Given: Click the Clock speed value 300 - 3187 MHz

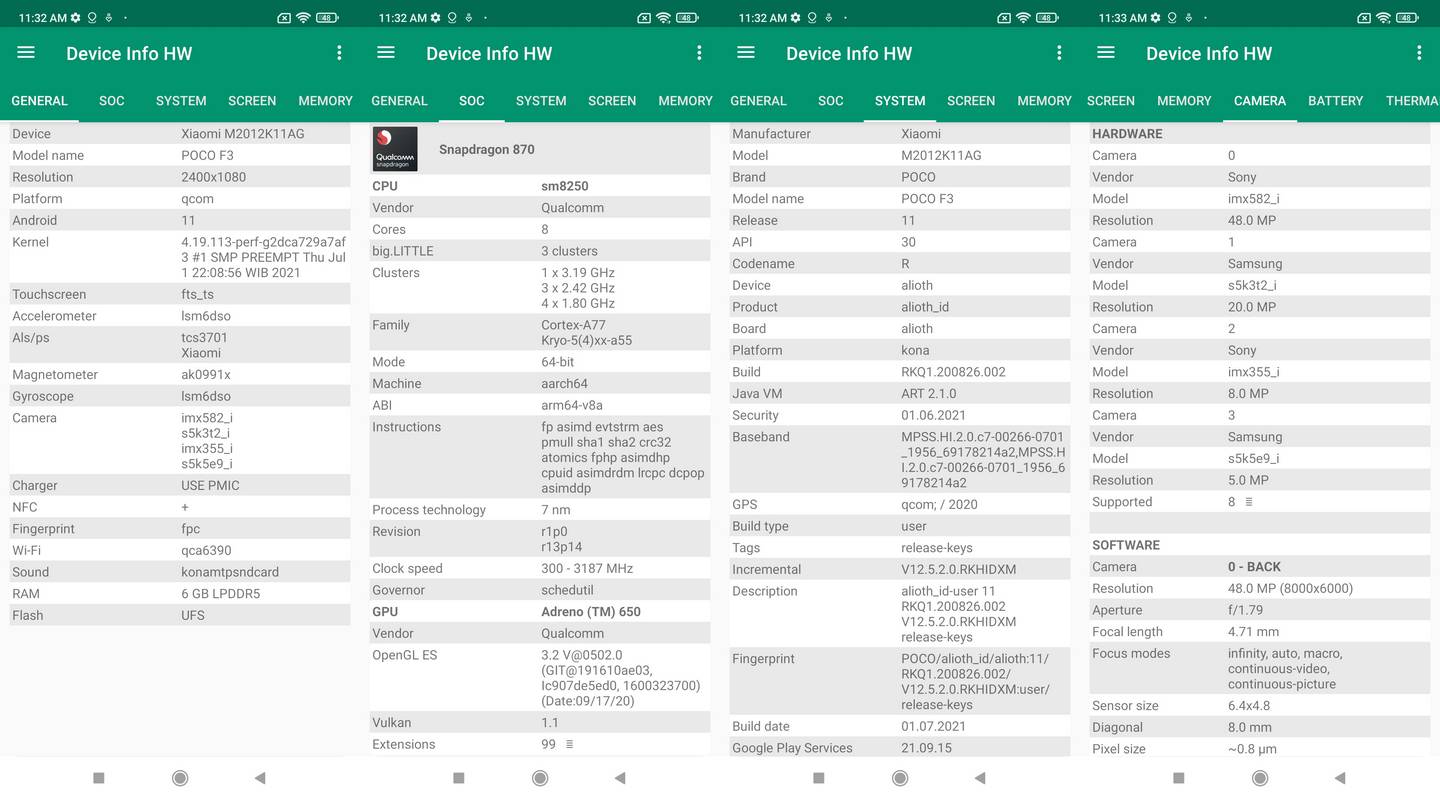Looking at the screenshot, I should (x=587, y=568).
